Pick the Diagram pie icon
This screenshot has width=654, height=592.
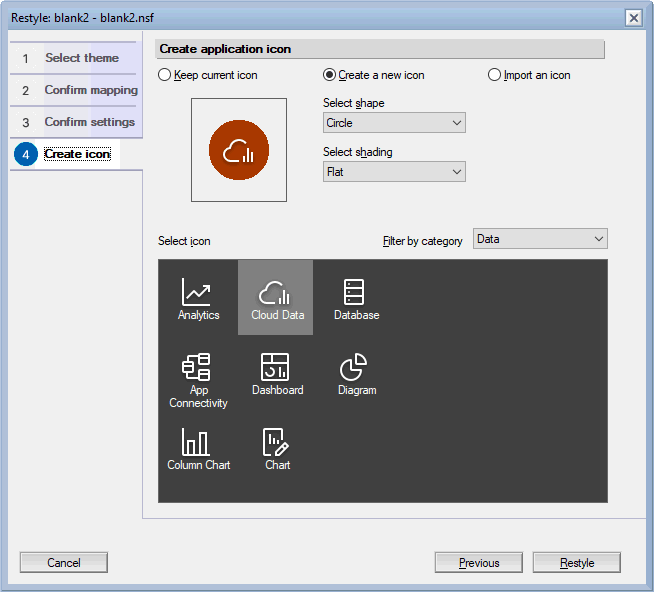356,374
